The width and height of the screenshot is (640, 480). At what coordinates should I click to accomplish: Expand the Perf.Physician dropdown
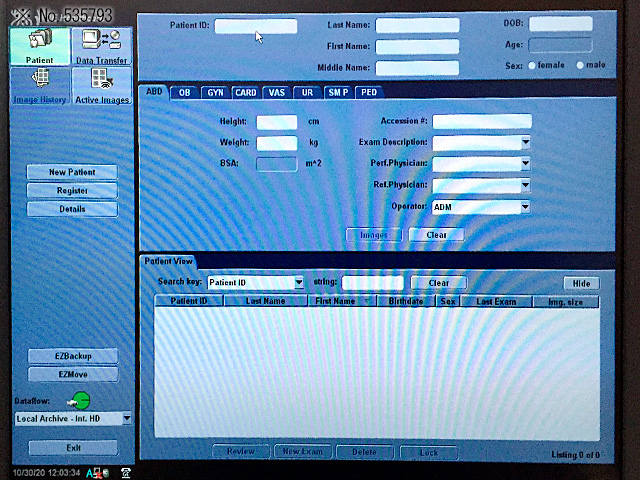point(525,164)
